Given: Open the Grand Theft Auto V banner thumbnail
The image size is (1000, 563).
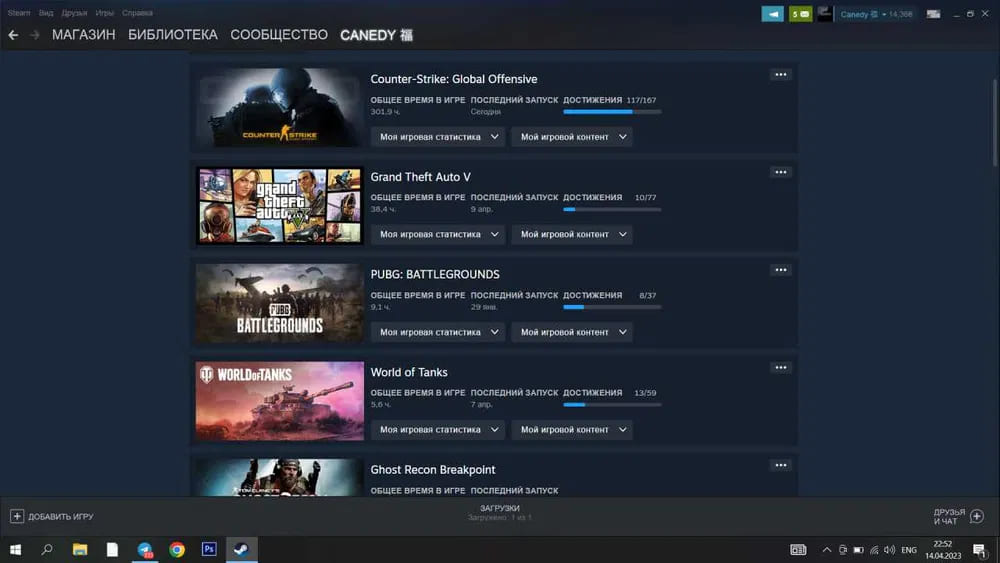Looking at the screenshot, I should [279, 205].
